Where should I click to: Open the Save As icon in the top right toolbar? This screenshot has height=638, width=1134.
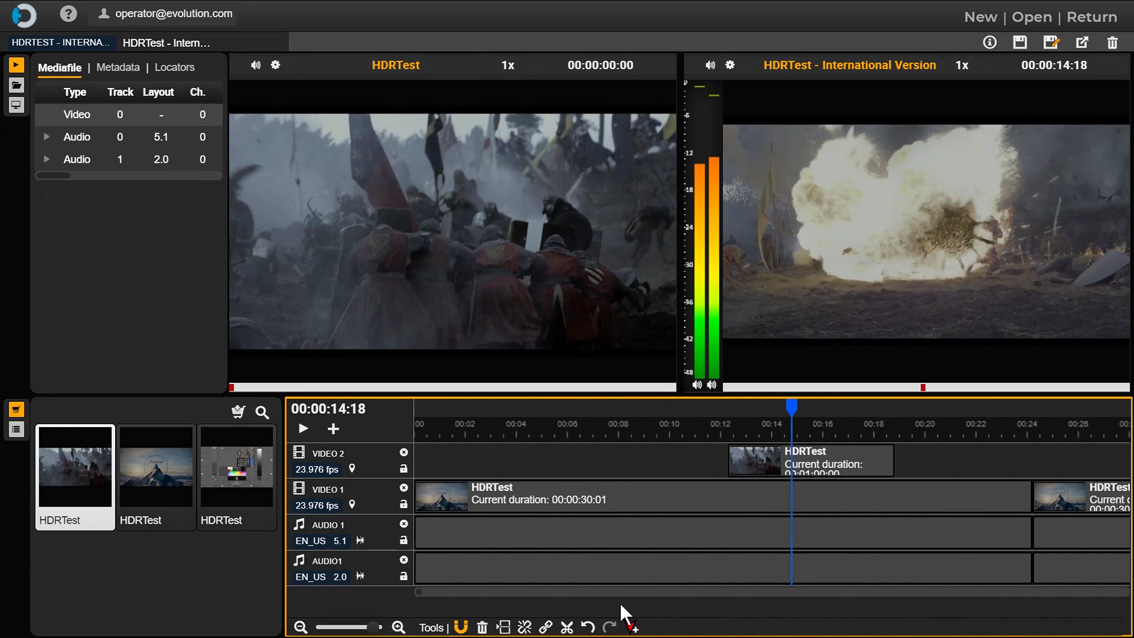point(1051,42)
